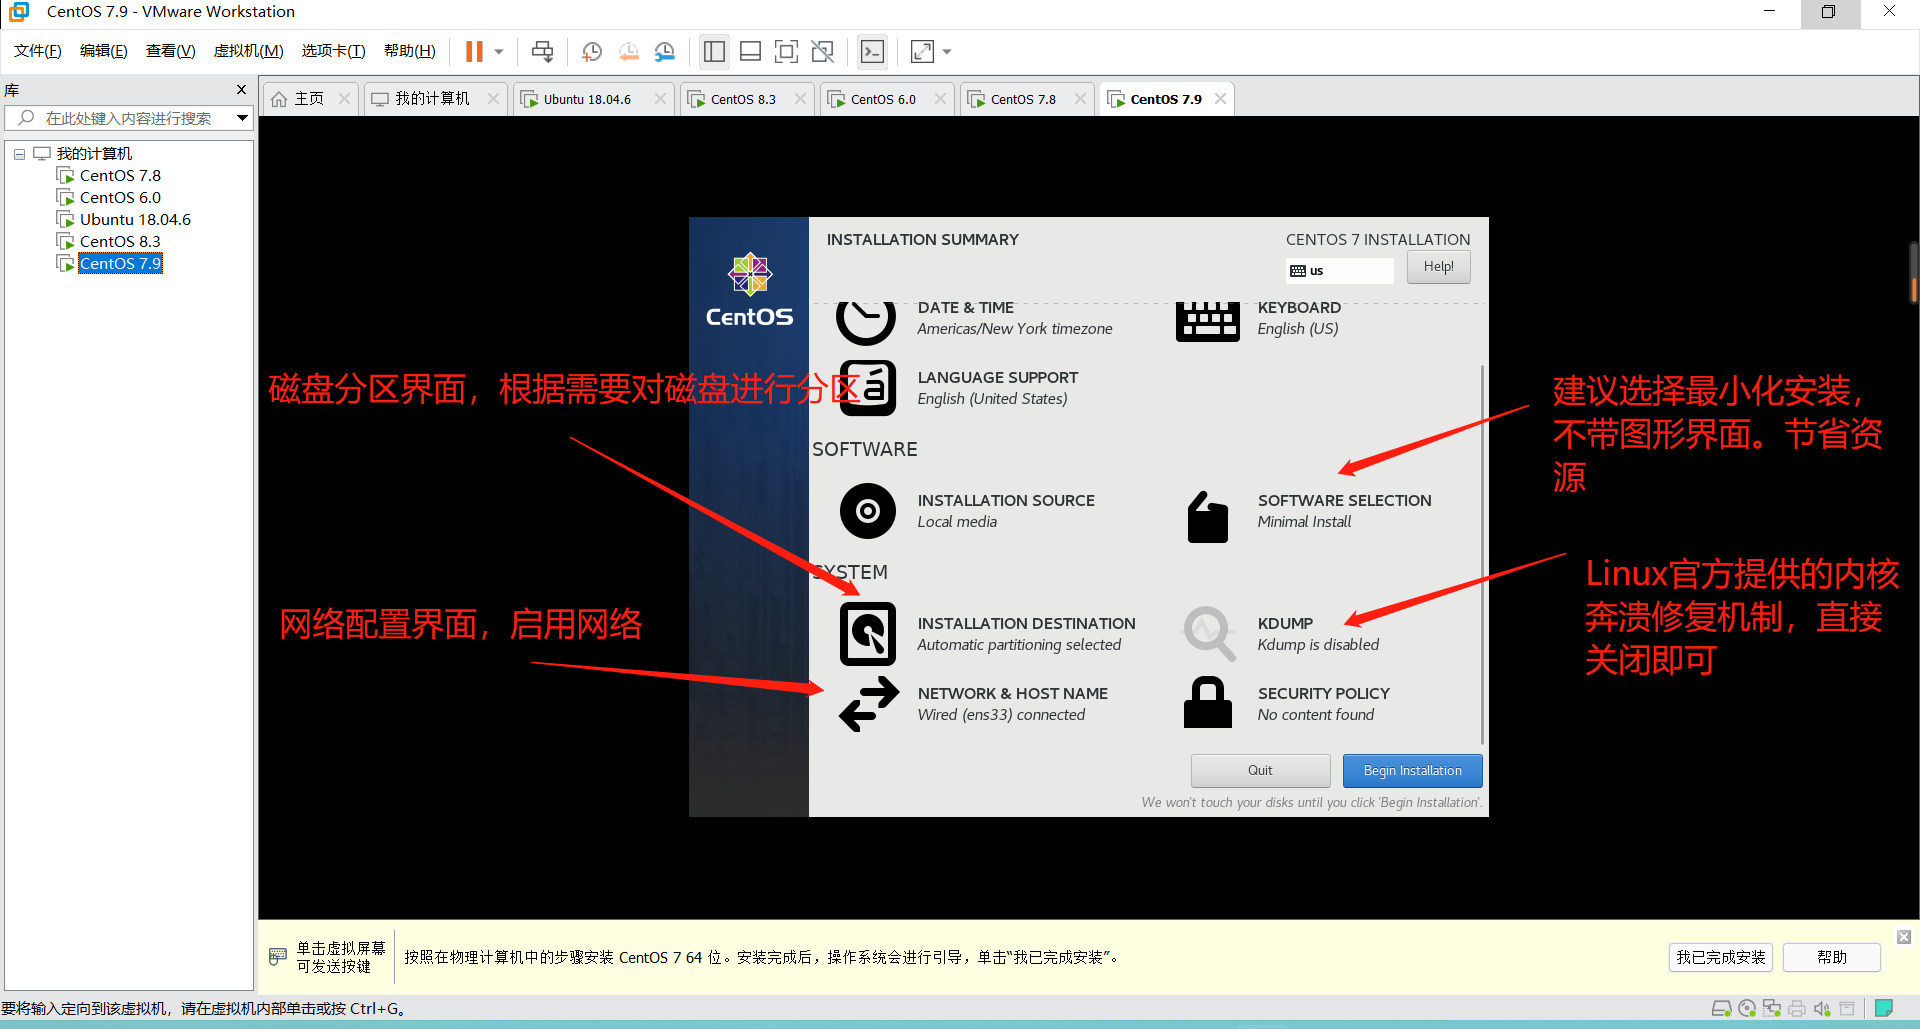The height and width of the screenshot is (1029, 1920).
Task: Close the Ubuntu 18.04.6 tab
Action: coord(660,99)
